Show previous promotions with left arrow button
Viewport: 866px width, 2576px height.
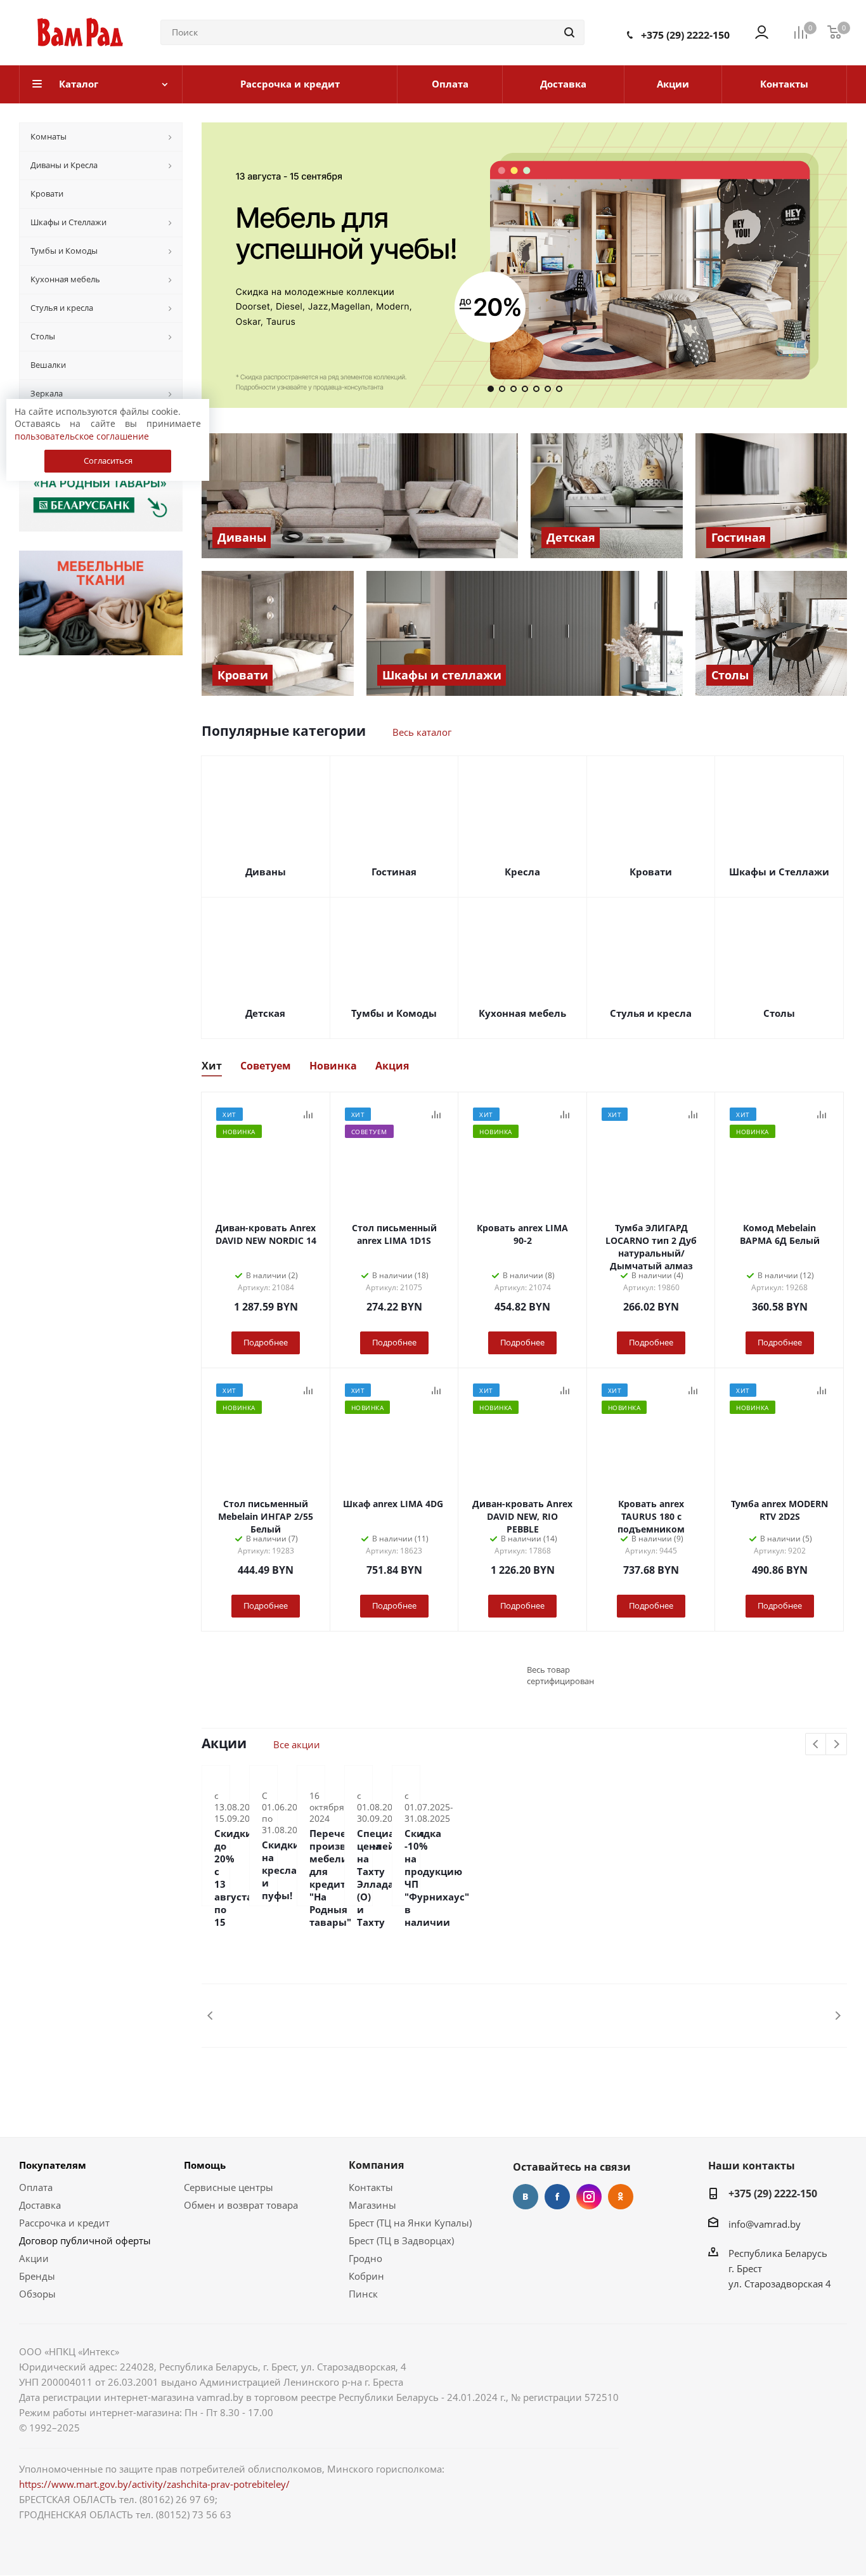coord(816,1744)
